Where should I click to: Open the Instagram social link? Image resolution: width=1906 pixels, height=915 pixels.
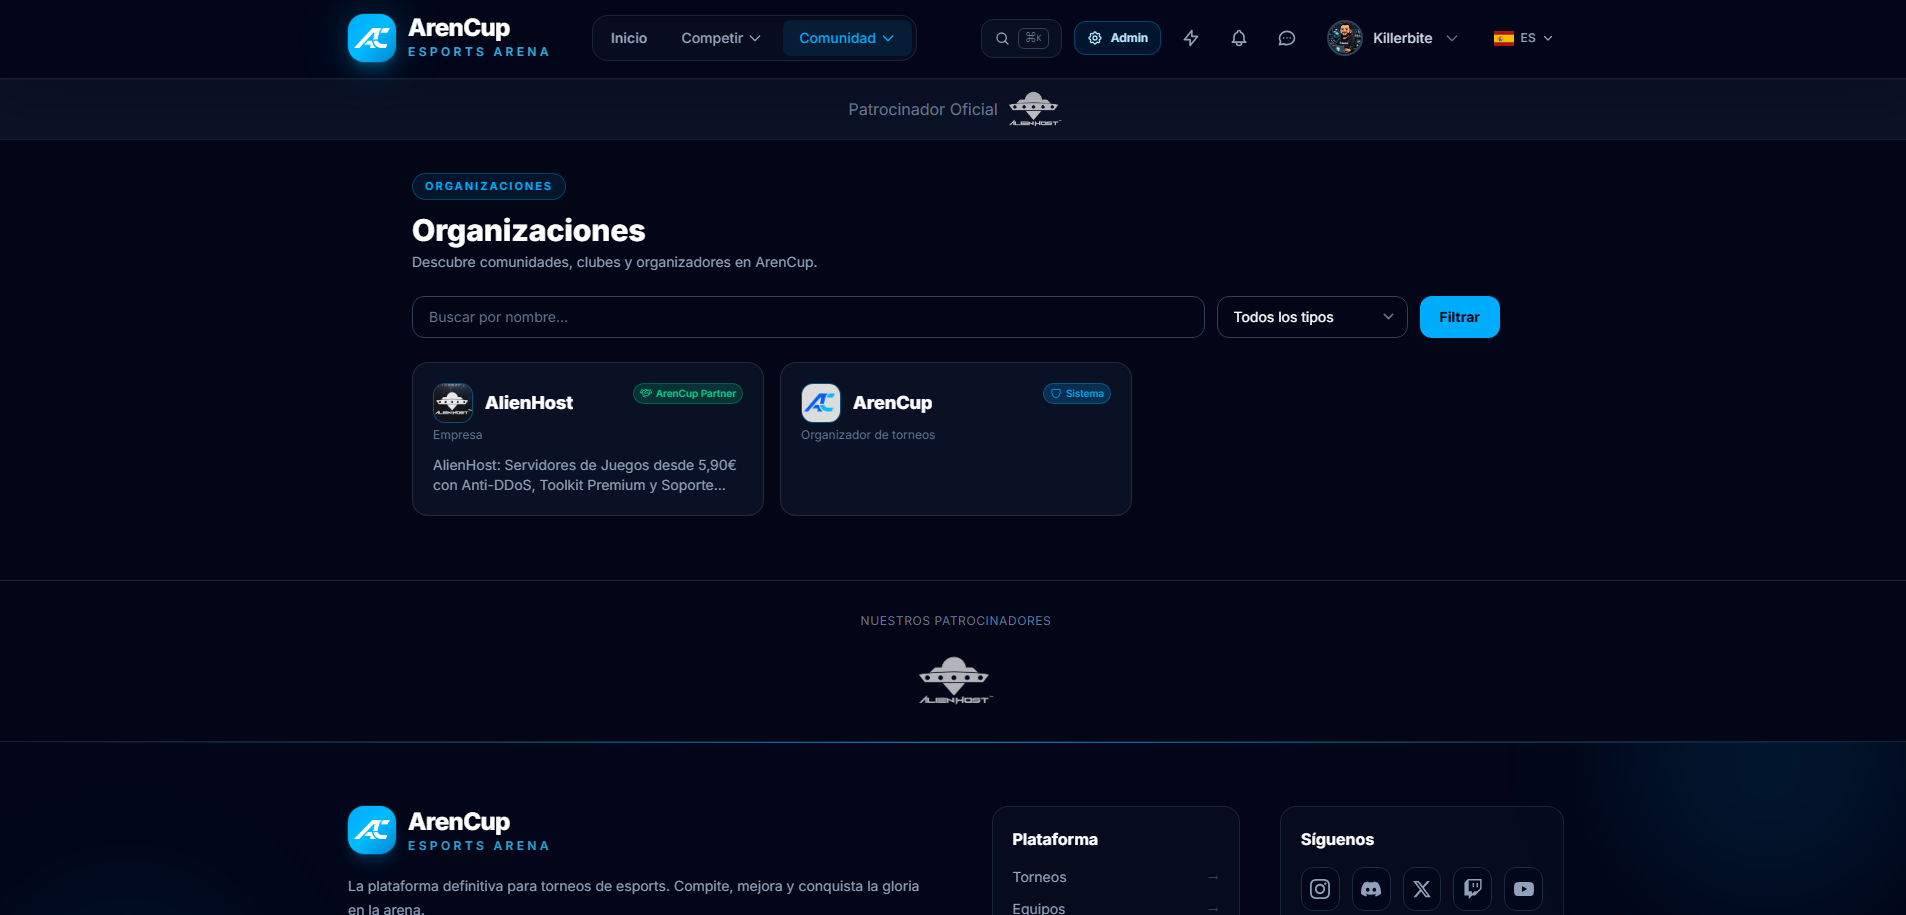coord(1320,889)
